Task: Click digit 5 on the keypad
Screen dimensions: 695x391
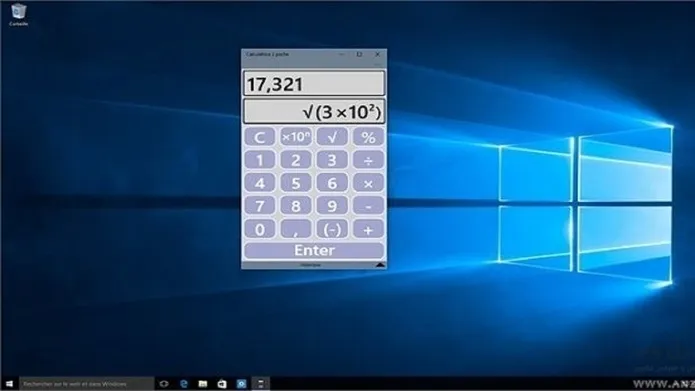Action: click(296, 183)
